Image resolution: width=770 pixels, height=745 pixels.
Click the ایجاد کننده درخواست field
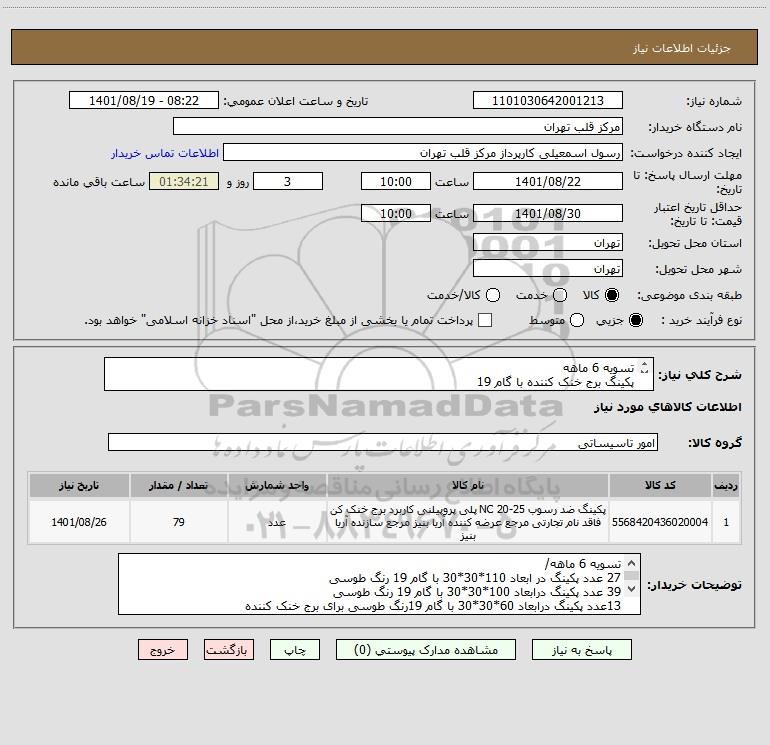[x=423, y=152]
